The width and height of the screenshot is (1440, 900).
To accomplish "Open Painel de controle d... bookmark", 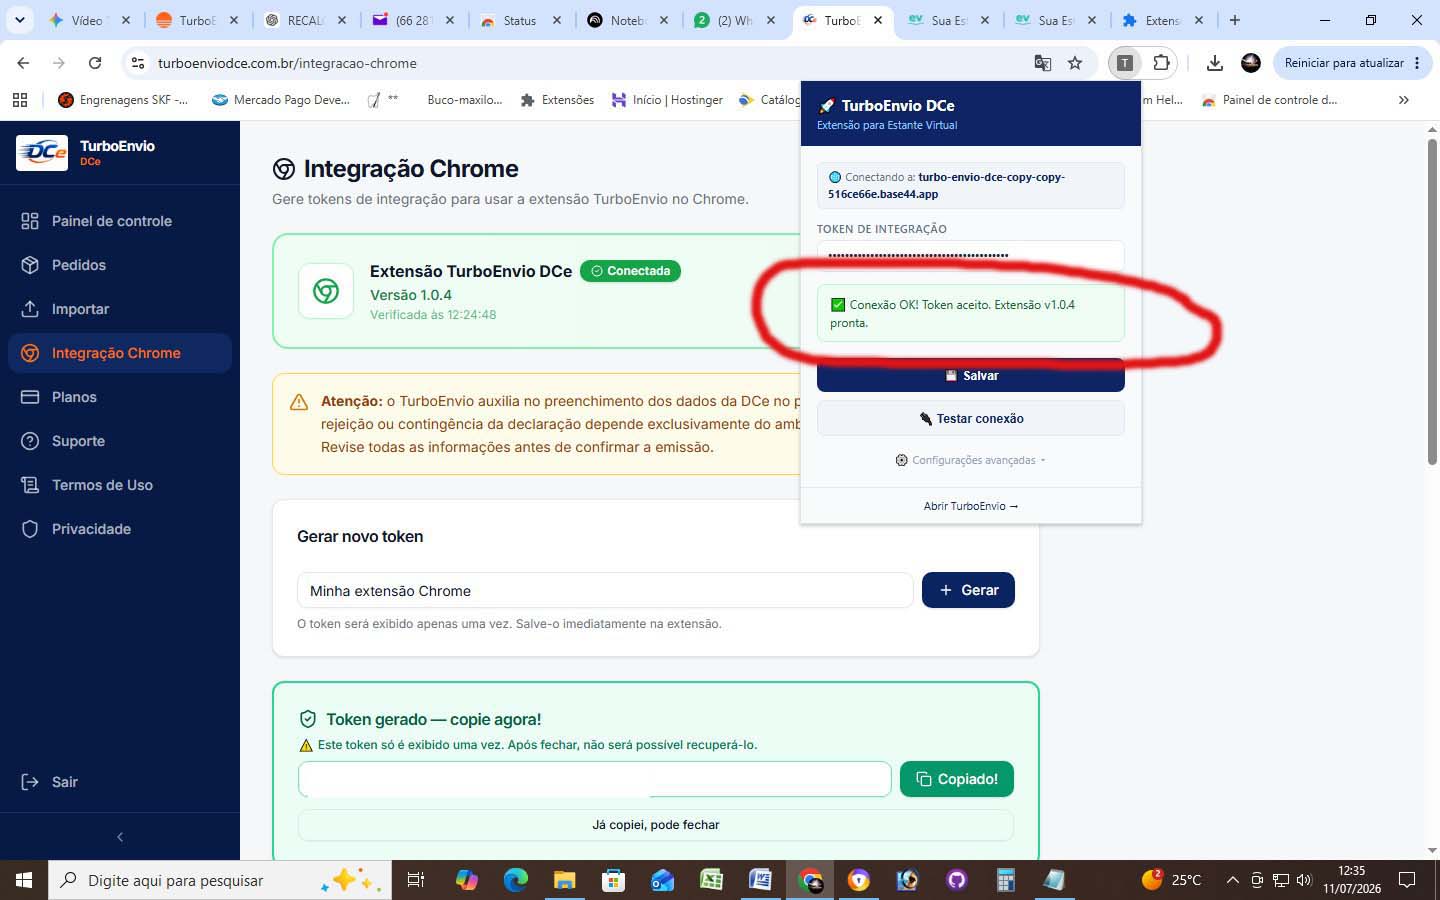I will coord(1270,100).
